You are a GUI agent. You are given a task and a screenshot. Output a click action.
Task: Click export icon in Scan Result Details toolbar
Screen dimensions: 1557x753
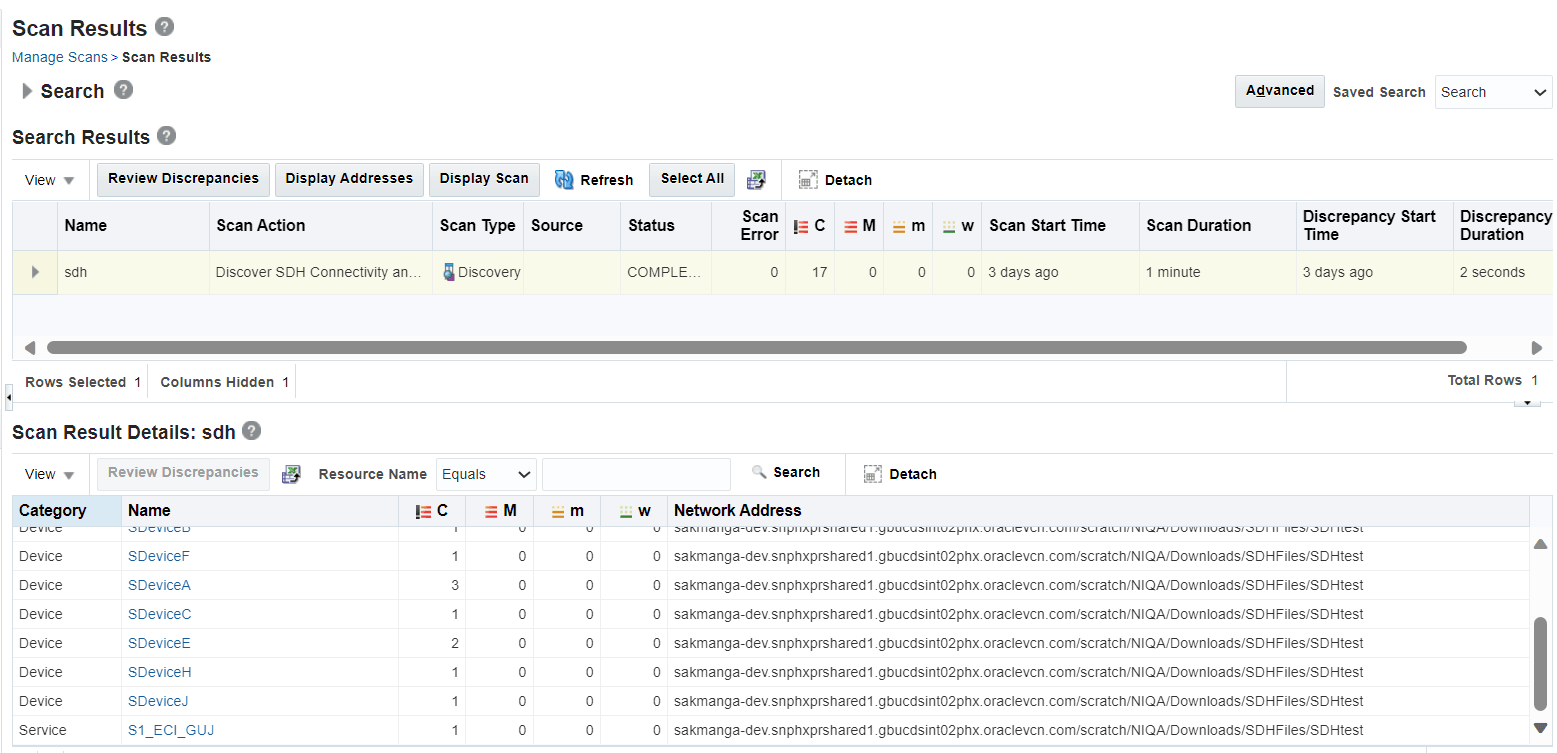click(x=291, y=474)
